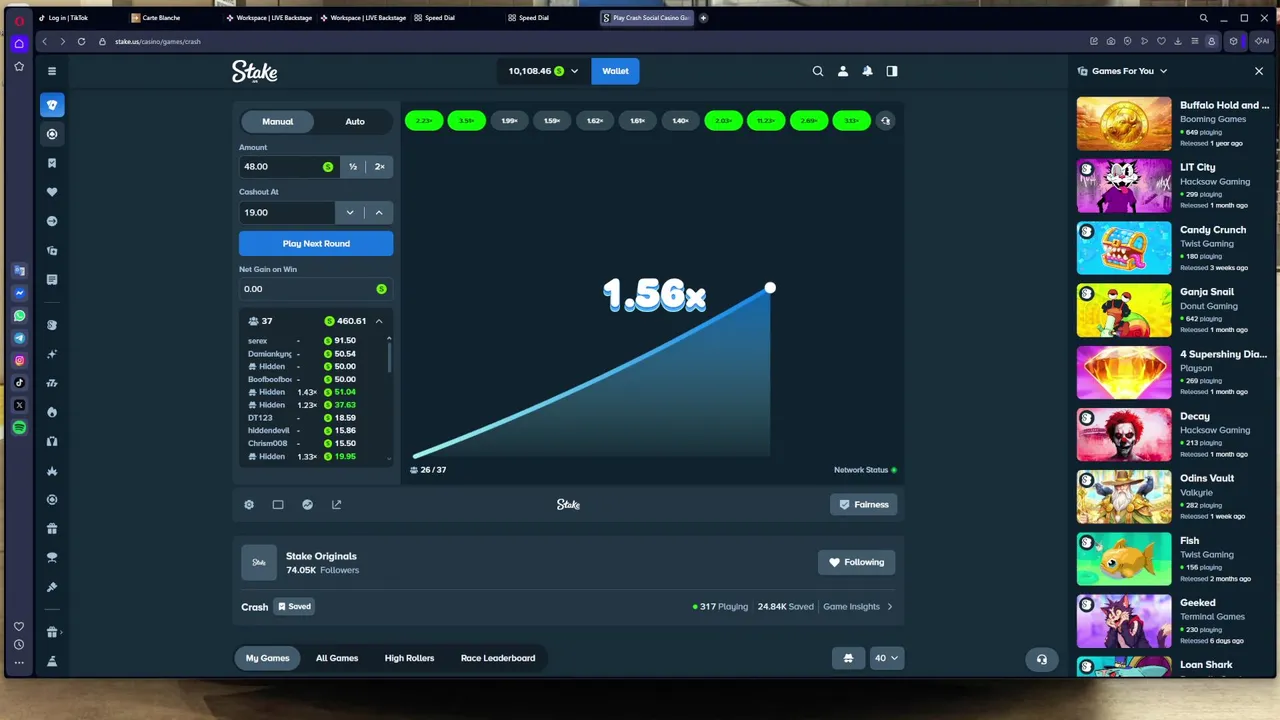Screen dimensions: 1280x720
Task: Decrease the Cashout At value with the down arrow
Action: pyautogui.click(x=350, y=212)
